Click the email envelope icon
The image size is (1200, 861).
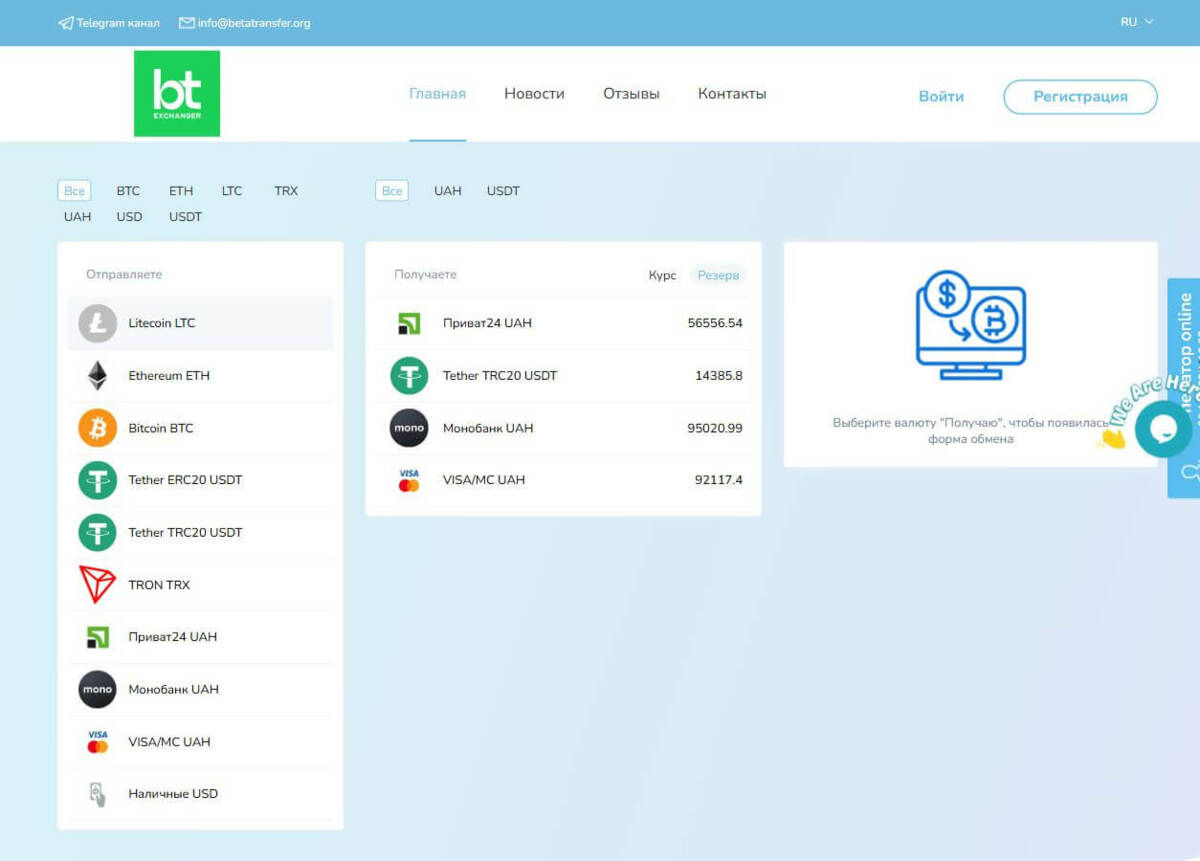tap(187, 23)
